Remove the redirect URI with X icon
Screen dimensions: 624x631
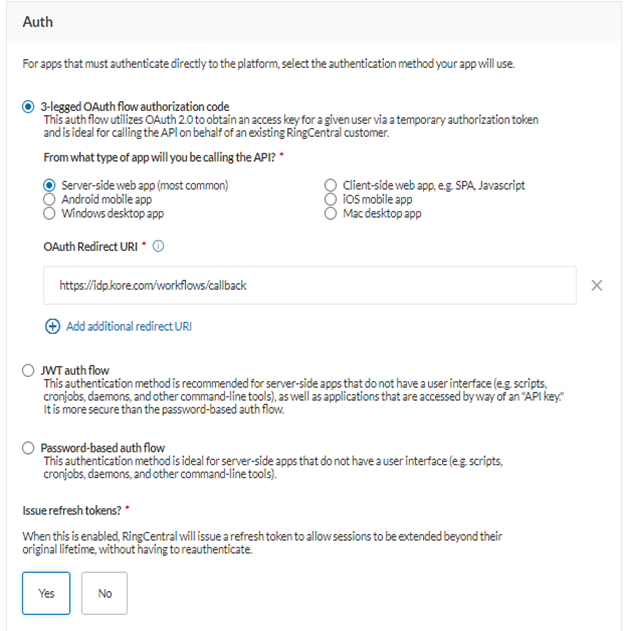click(x=597, y=285)
